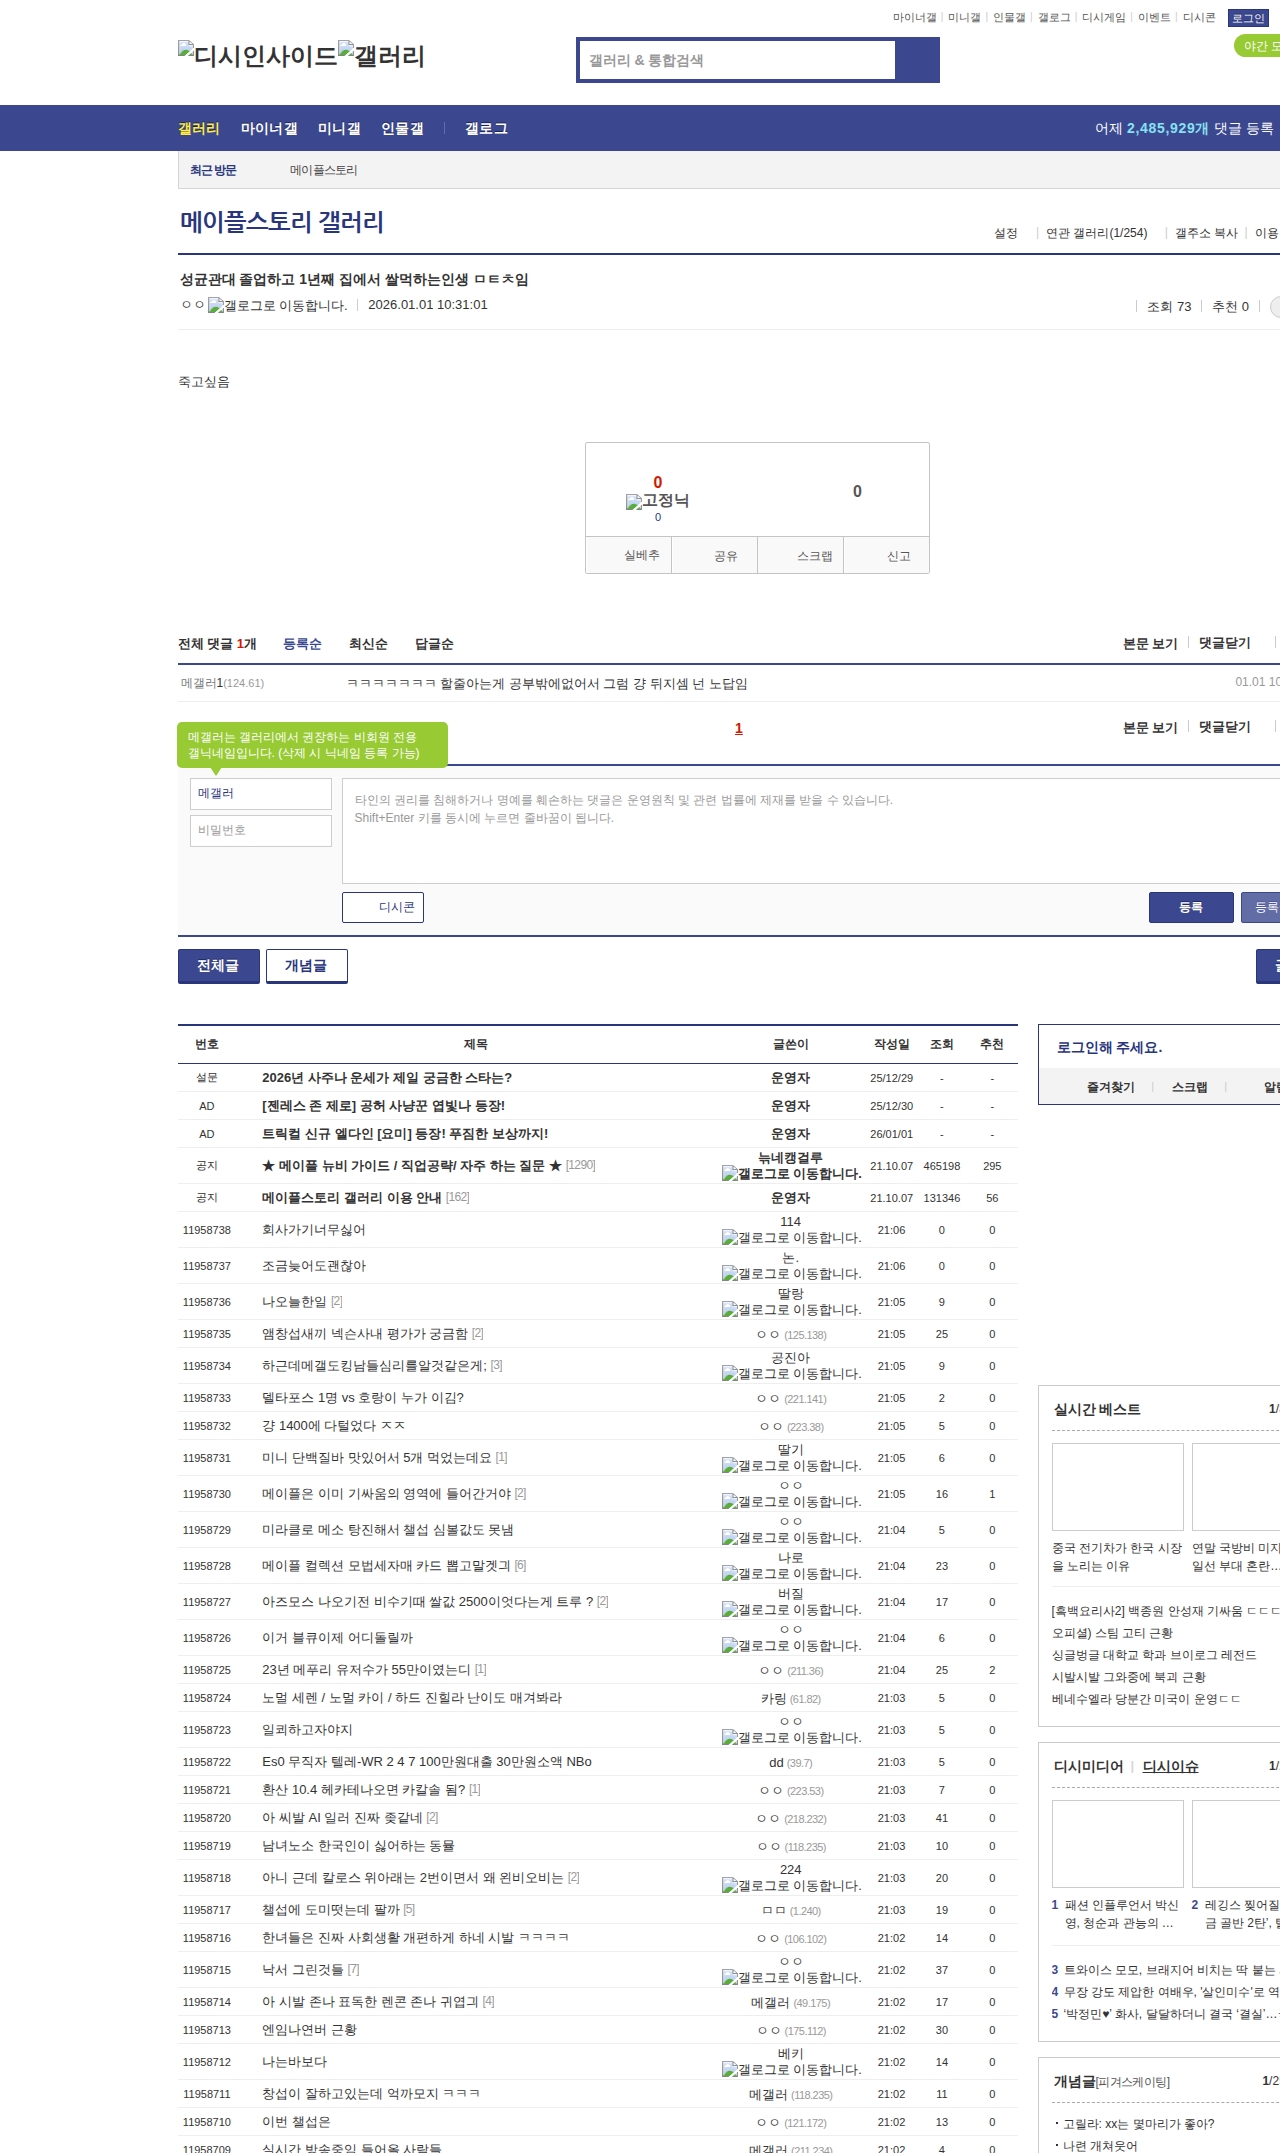Viewport: 1280px width, 2153px height.
Task: Click the 비밀번호 password field in the comment form
Action: tap(261, 830)
